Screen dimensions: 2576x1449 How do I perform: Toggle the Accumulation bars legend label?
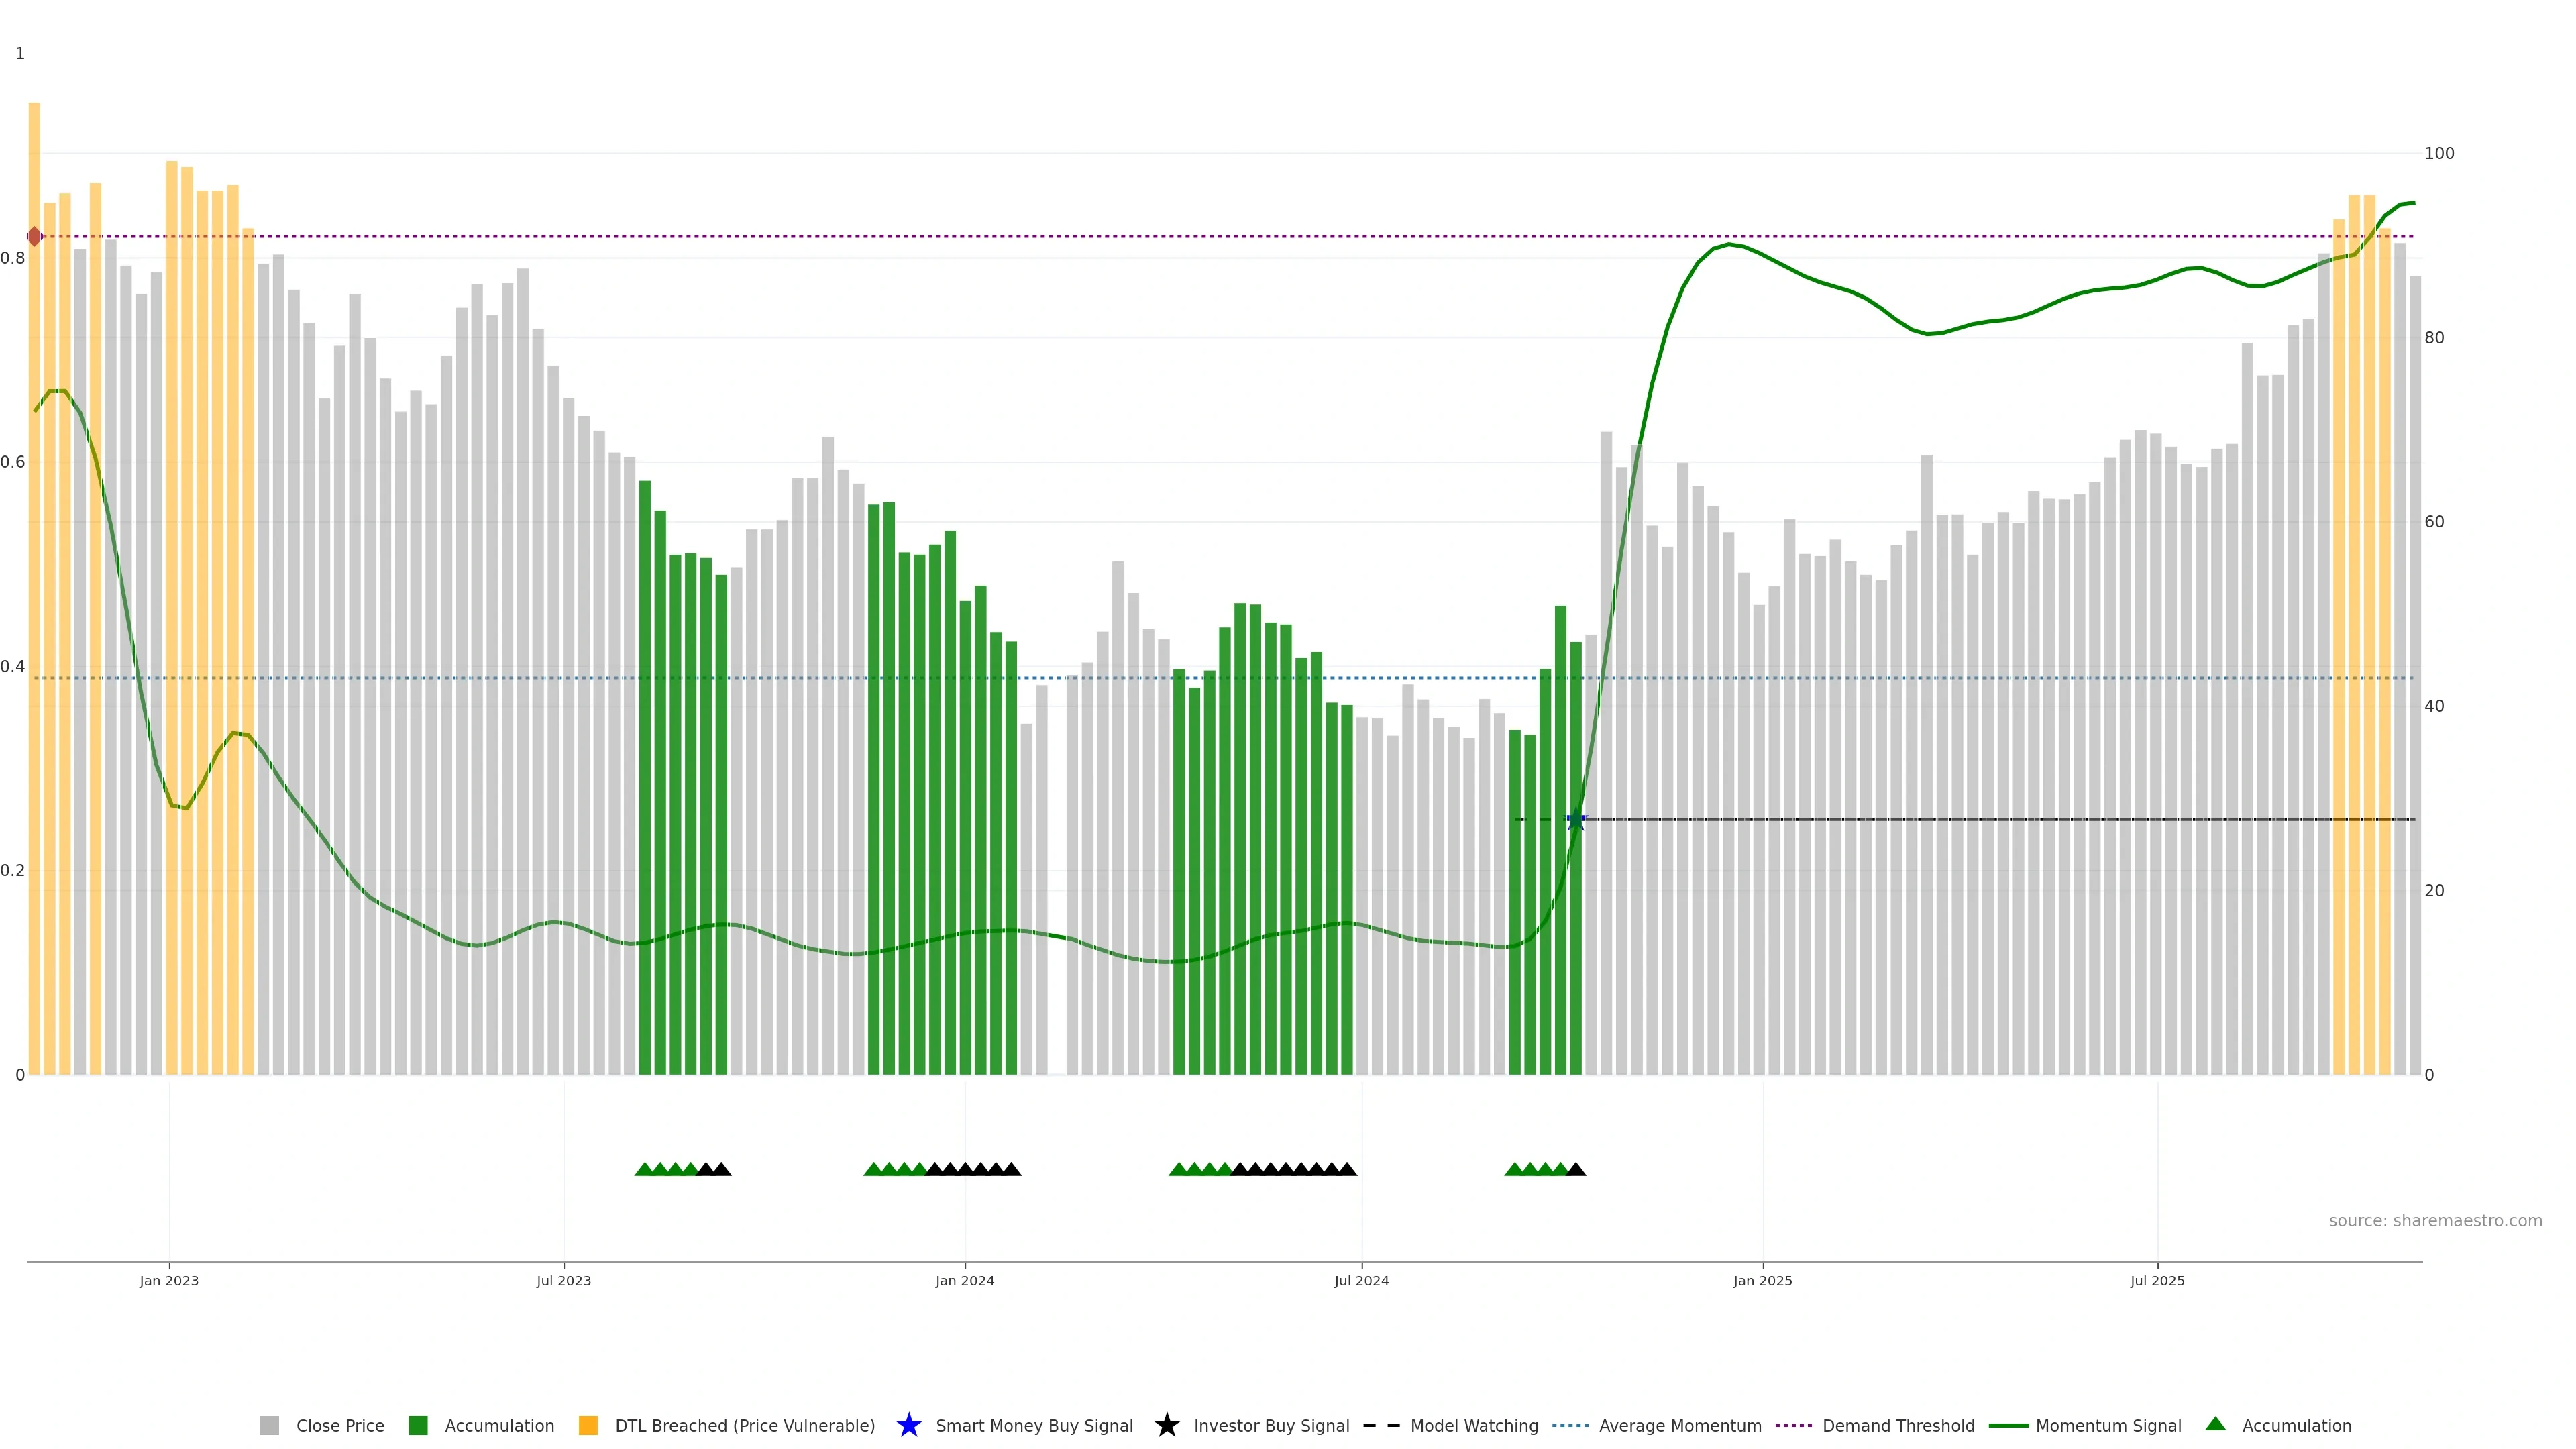[x=499, y=1425]
